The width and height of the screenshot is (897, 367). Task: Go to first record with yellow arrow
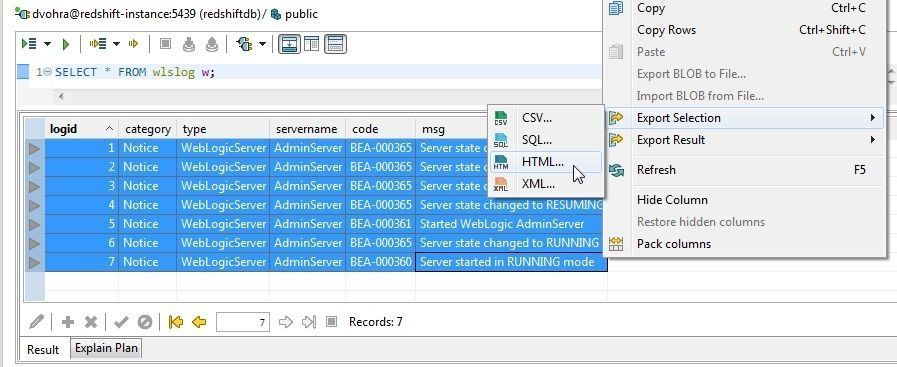(176, 322)
